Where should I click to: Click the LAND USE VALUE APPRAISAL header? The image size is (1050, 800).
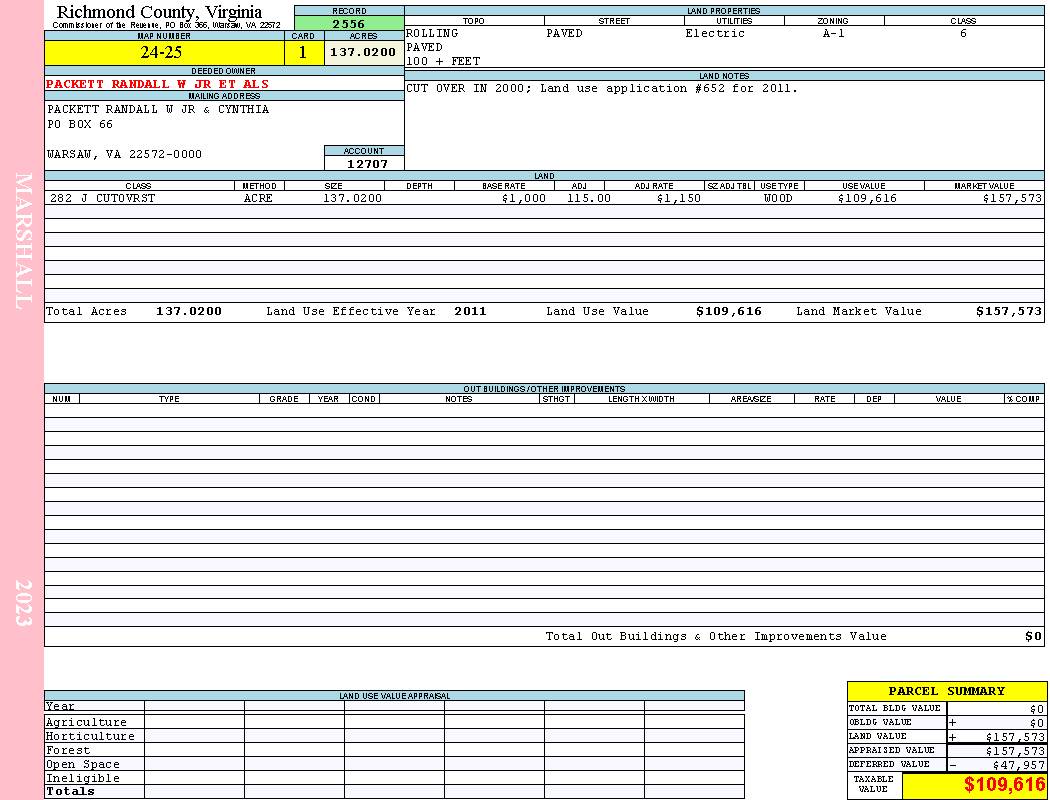(x=394, y=696)
